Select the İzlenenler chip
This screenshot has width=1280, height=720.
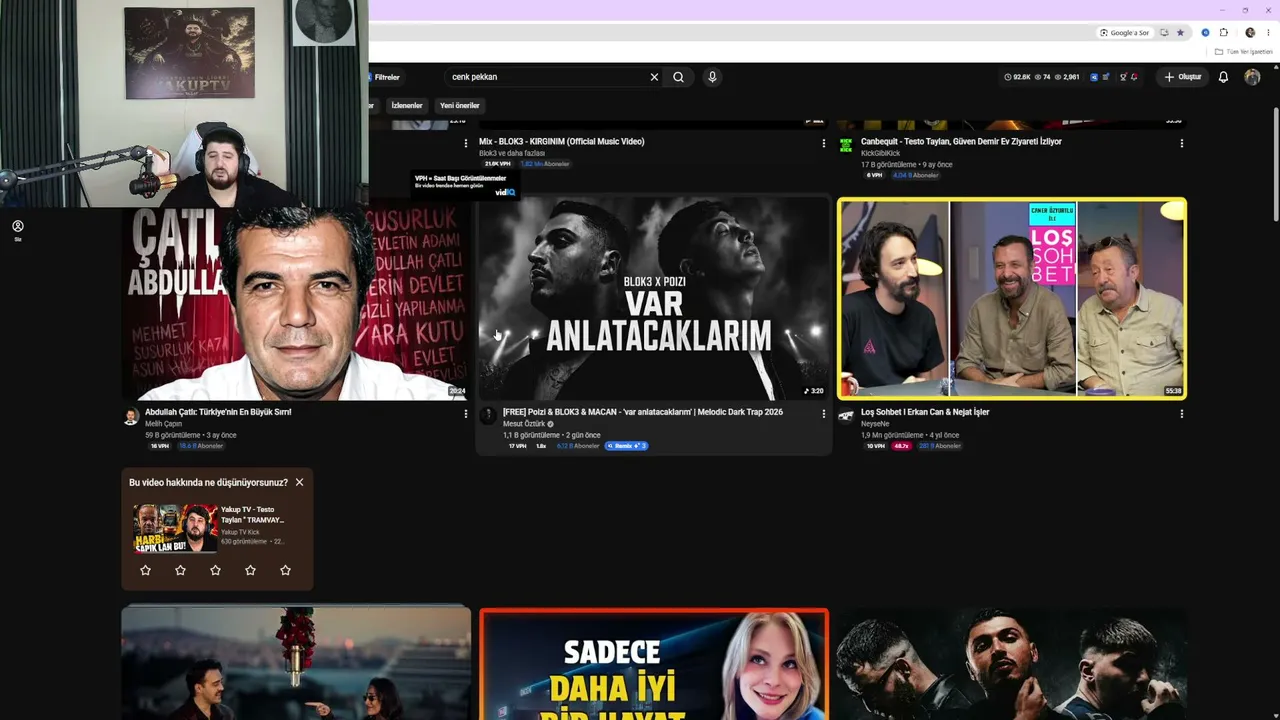click(x=406, y=105)
